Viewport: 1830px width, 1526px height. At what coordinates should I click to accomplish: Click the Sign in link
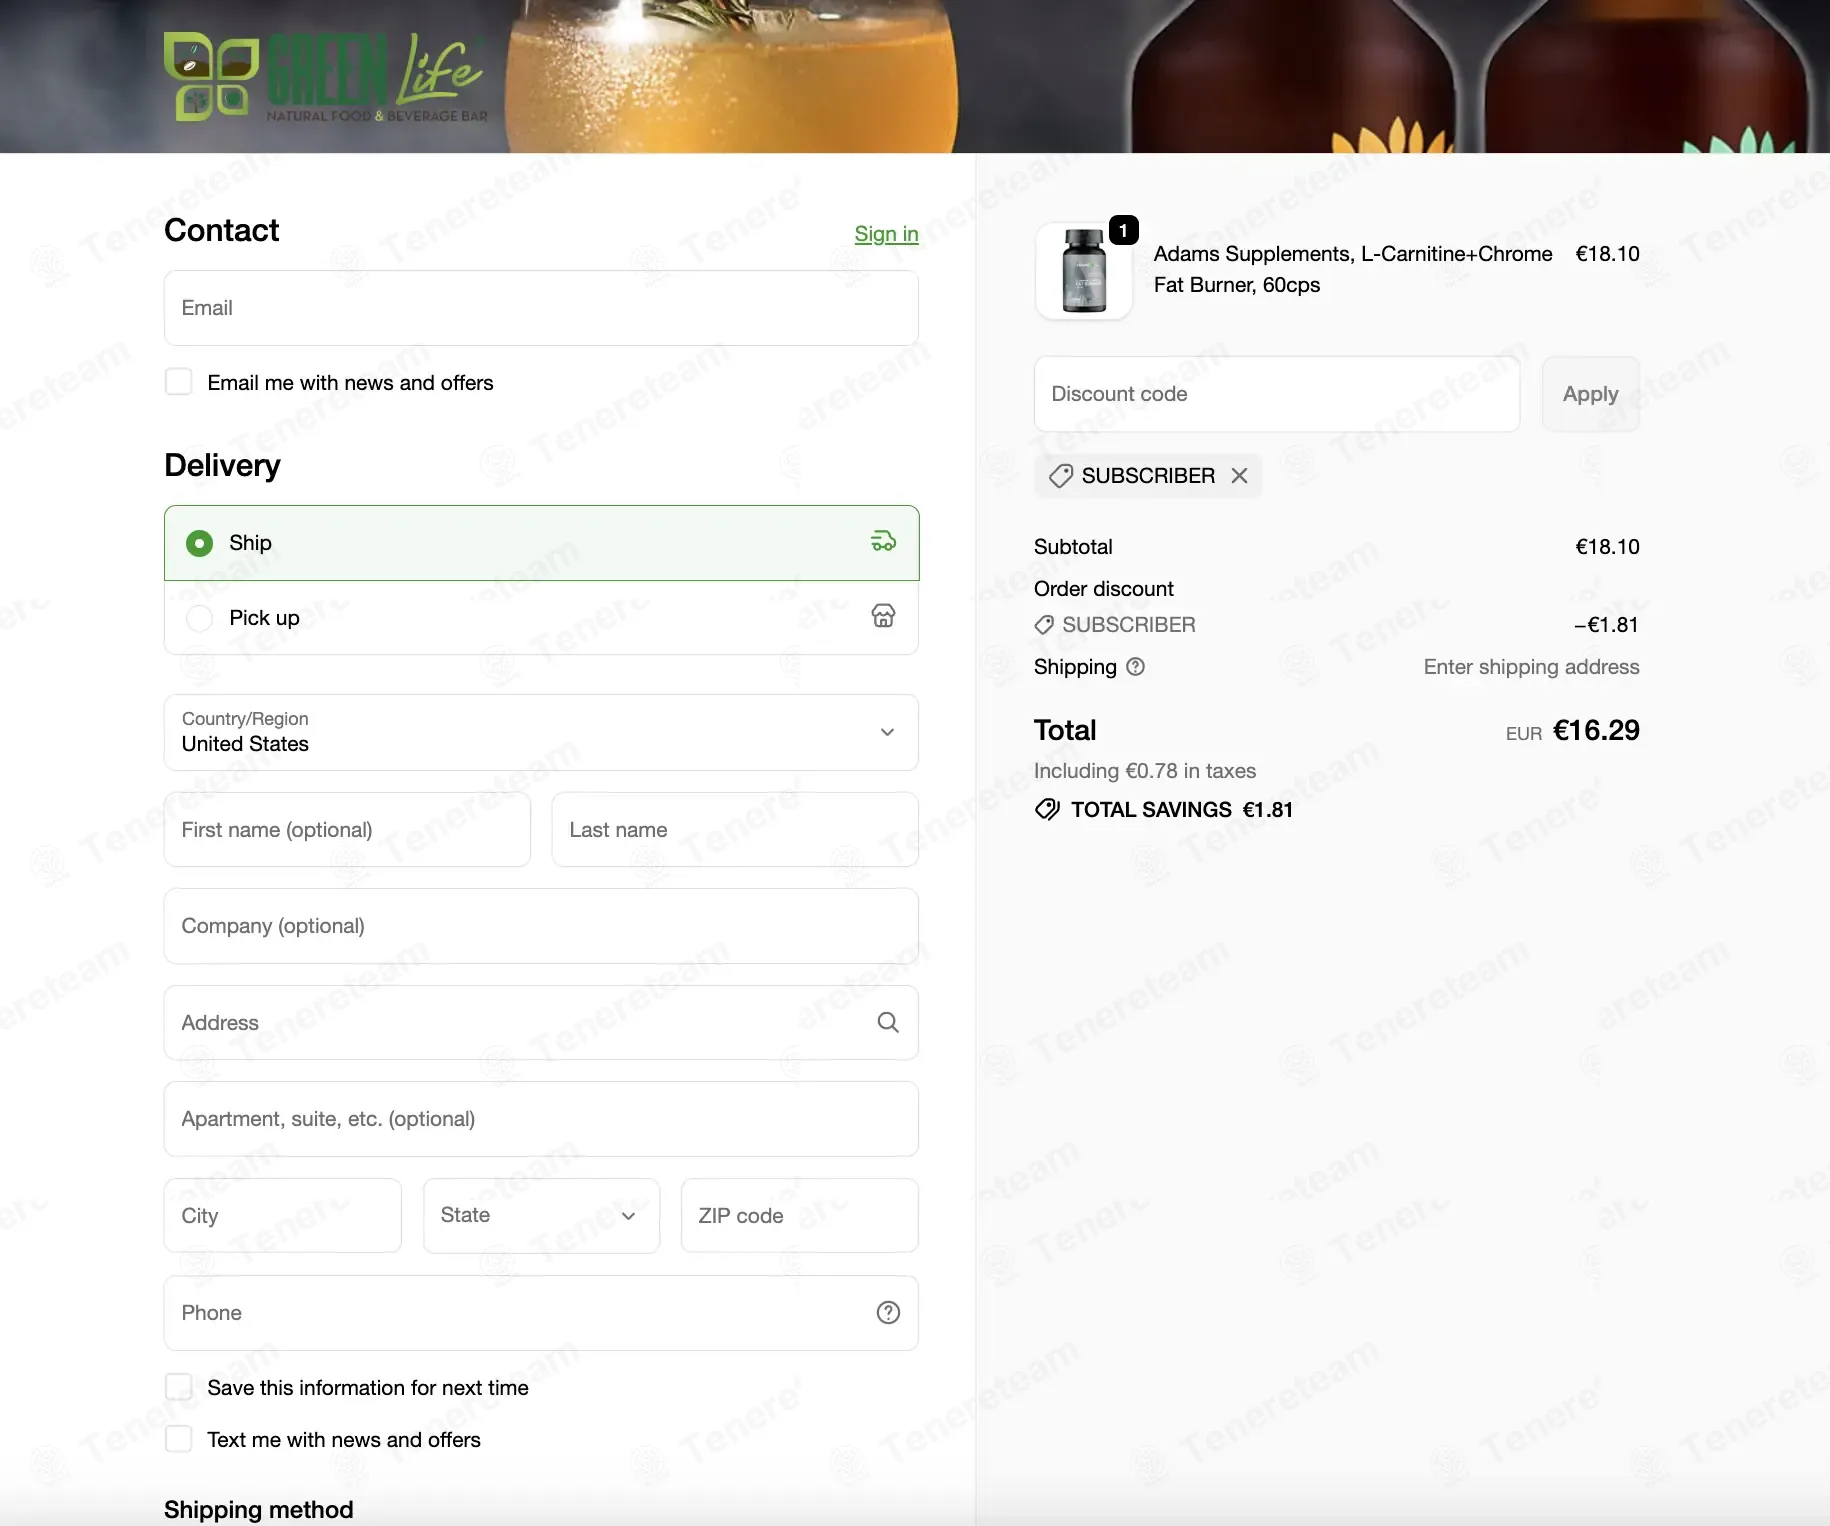(x=885, y=234)
